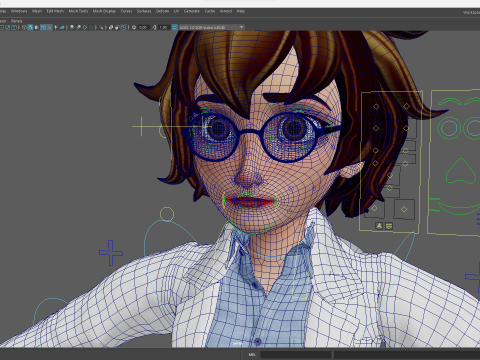Click the gamma value field 1.00
480x360 pixels.
click(x=163, y=27)
